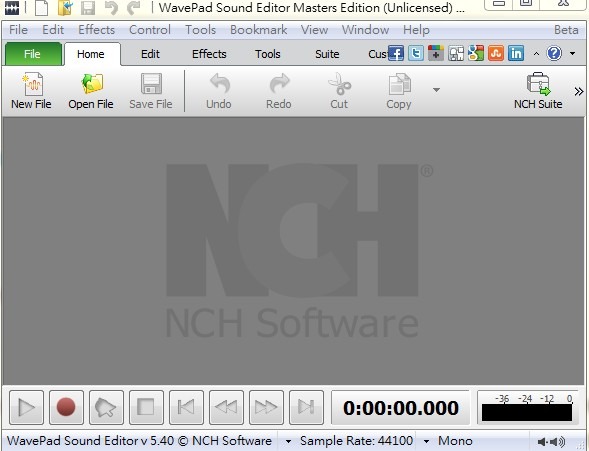Switch to the Effects ribbon tab
Viewport: 589px width, 451px height.
209,54
